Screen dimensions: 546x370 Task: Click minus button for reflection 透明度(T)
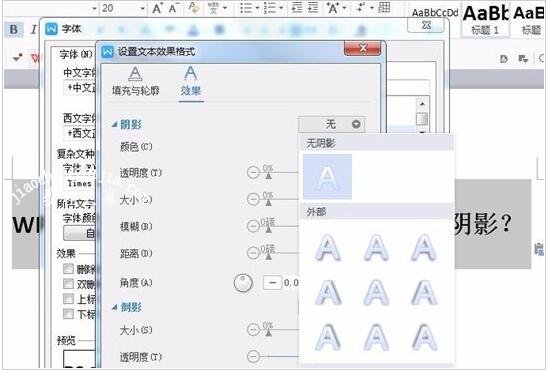tap(253, 356)
